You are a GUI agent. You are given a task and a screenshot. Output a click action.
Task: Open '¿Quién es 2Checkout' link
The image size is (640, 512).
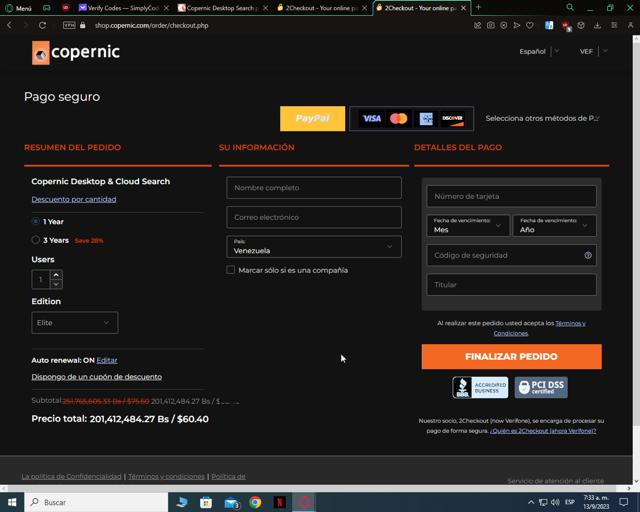click(x=543, y=431)
